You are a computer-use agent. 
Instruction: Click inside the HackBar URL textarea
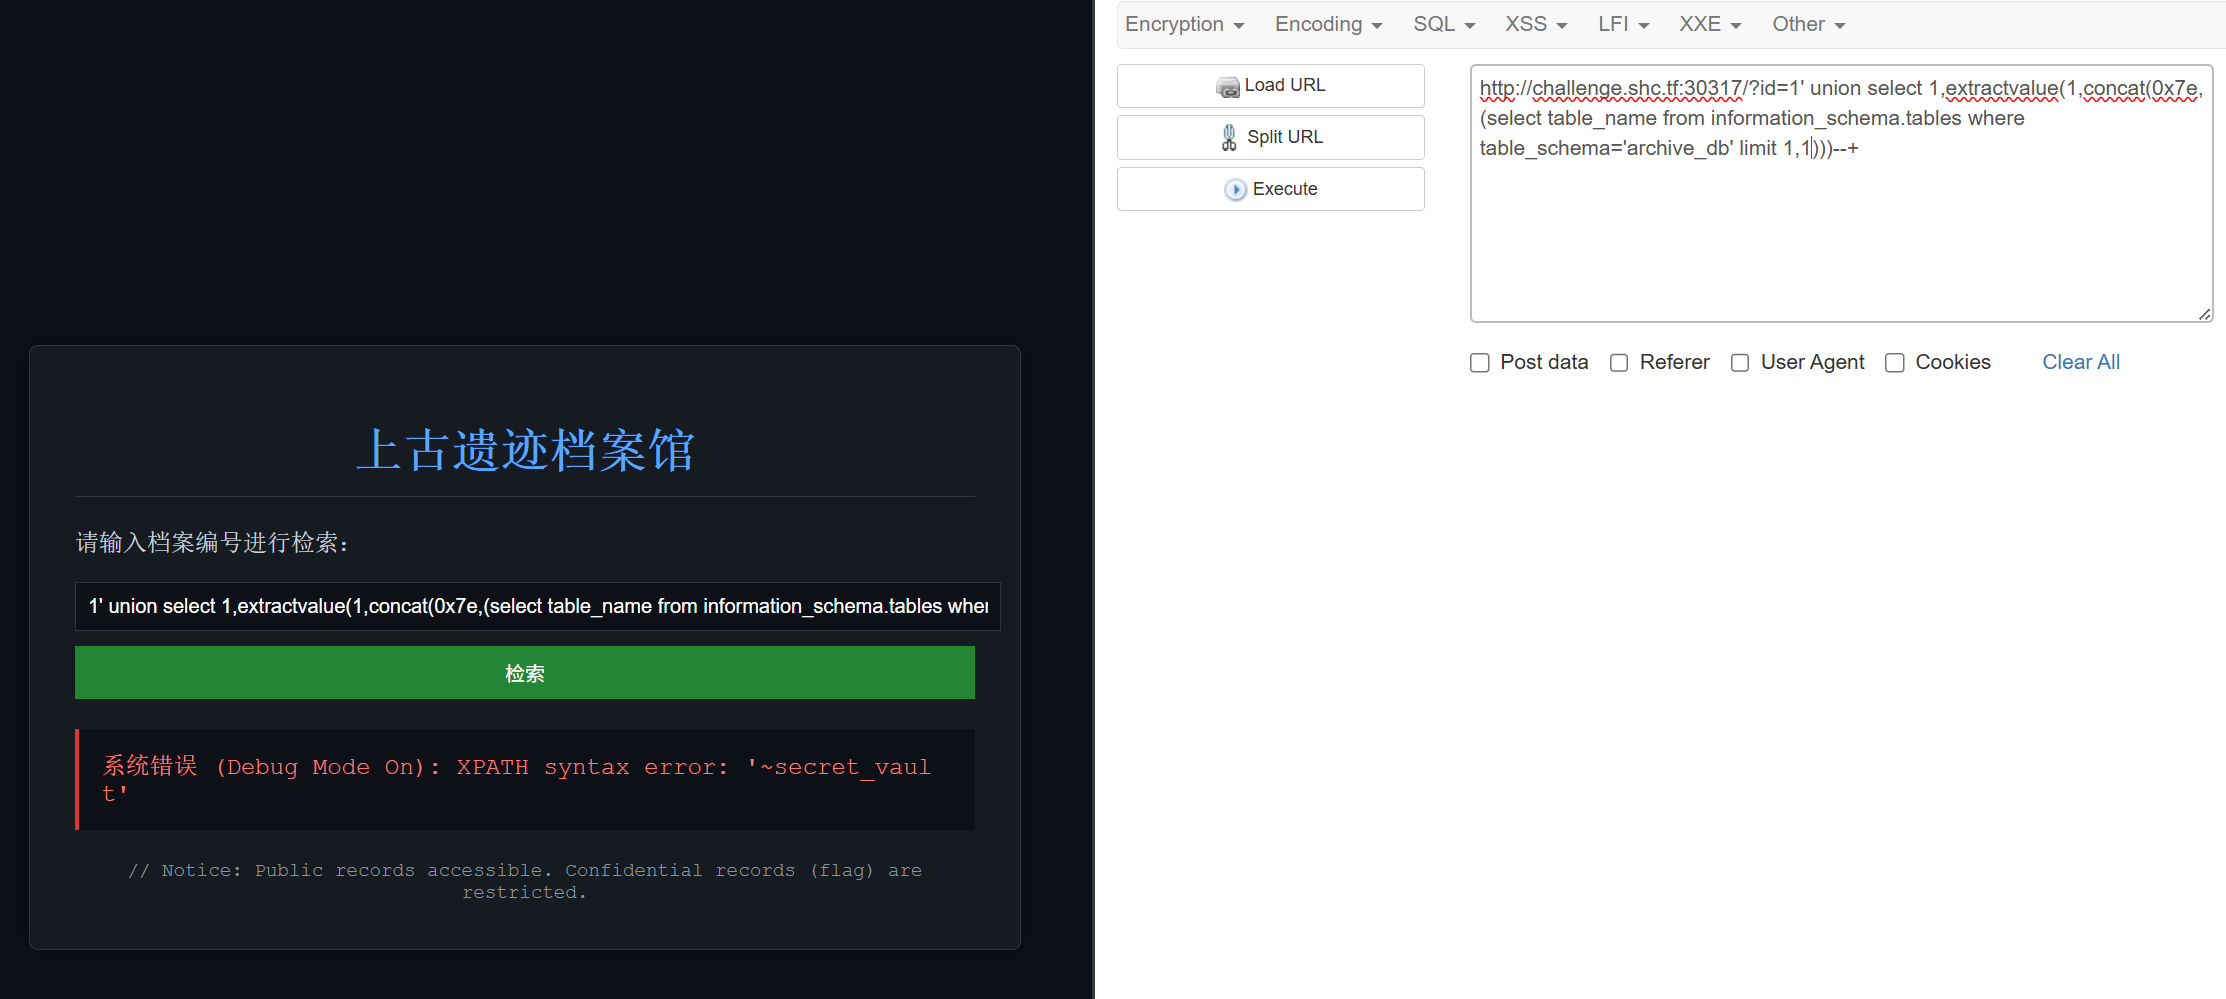(x=1841, y=194)
